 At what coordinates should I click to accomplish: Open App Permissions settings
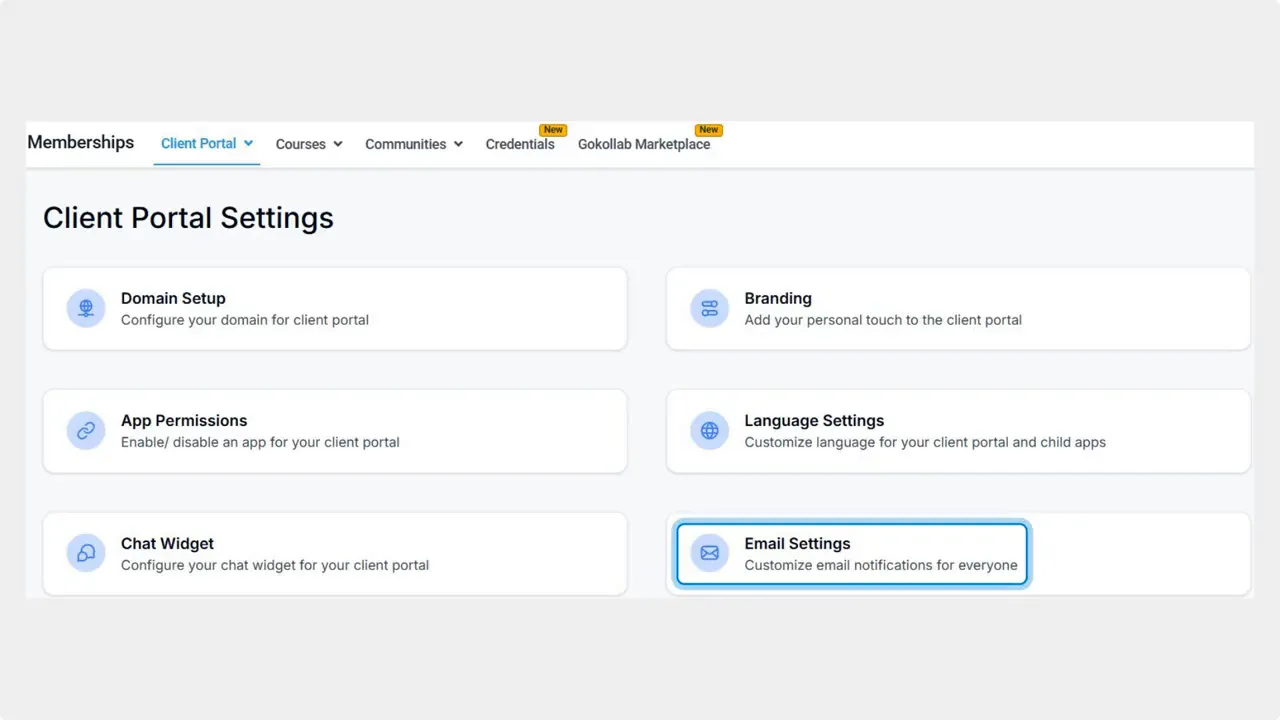click(335, 430)
